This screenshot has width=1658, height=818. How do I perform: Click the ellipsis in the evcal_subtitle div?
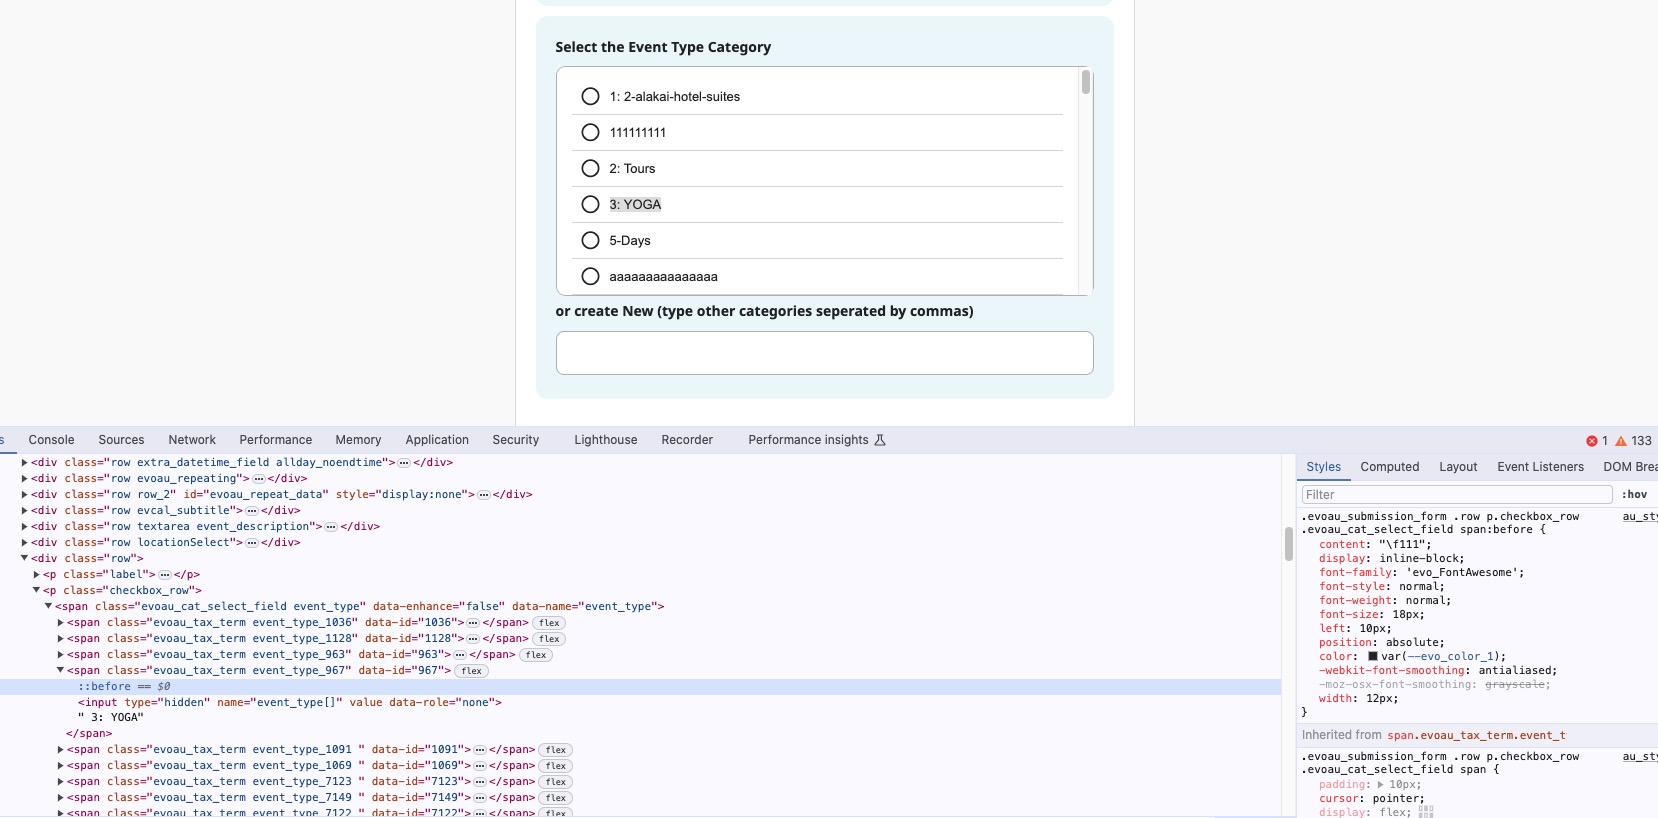252,511
